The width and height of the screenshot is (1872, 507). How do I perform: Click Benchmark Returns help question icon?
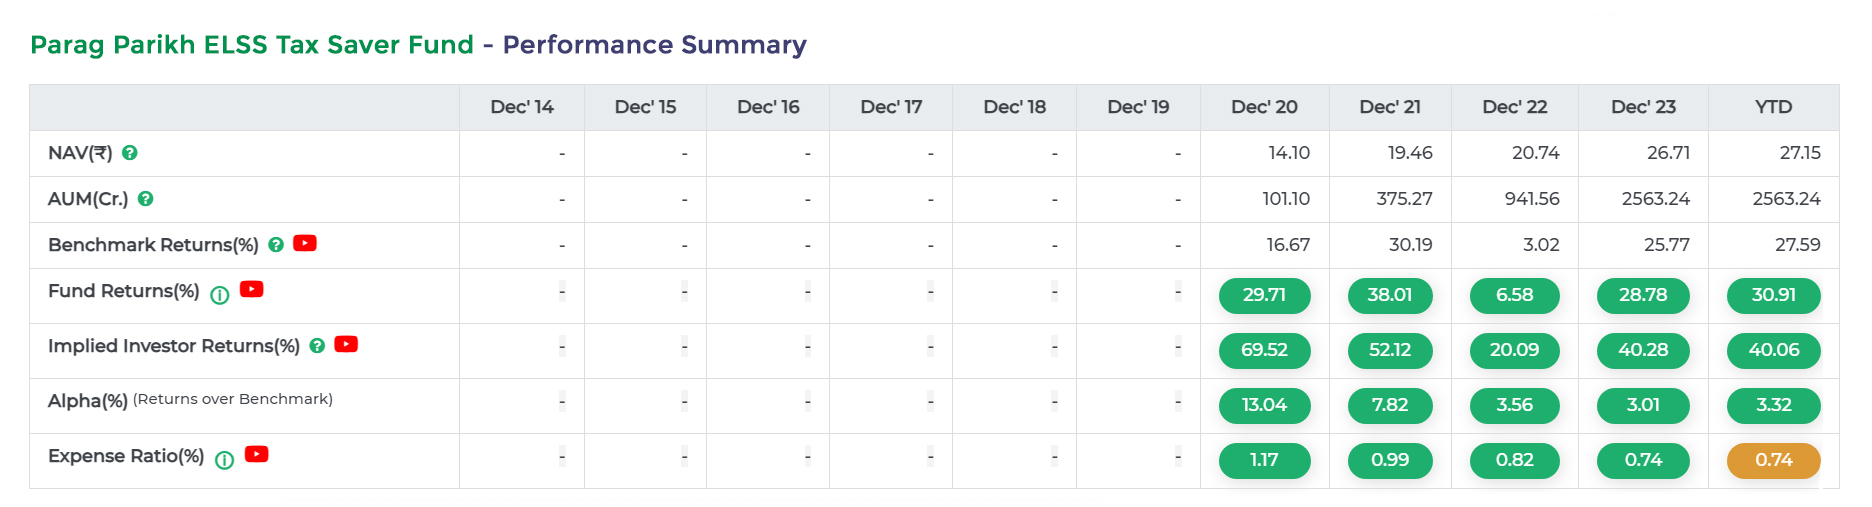coord(276,245)
